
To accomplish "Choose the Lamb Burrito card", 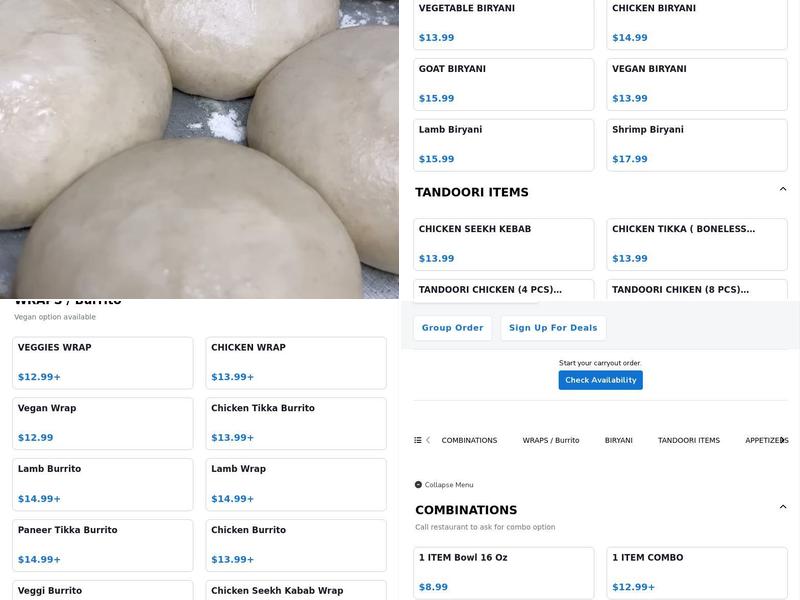I will point(103,484).
